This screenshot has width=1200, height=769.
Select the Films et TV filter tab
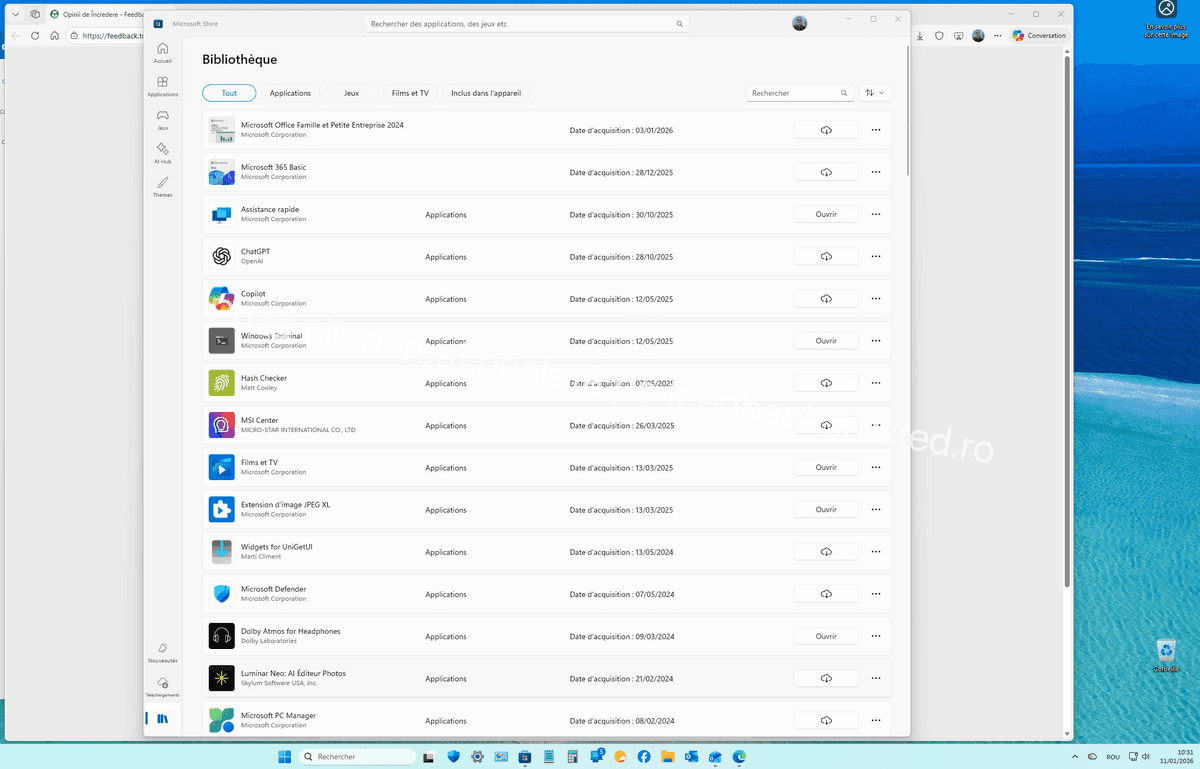410,93
